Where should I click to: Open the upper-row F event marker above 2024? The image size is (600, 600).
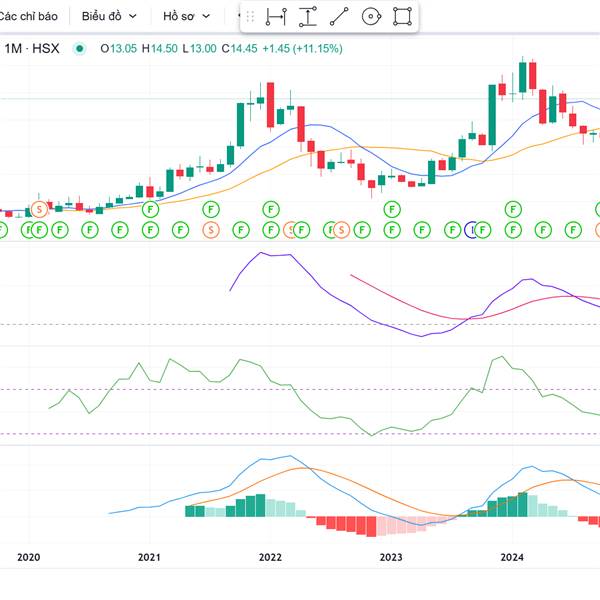point(513,209)
